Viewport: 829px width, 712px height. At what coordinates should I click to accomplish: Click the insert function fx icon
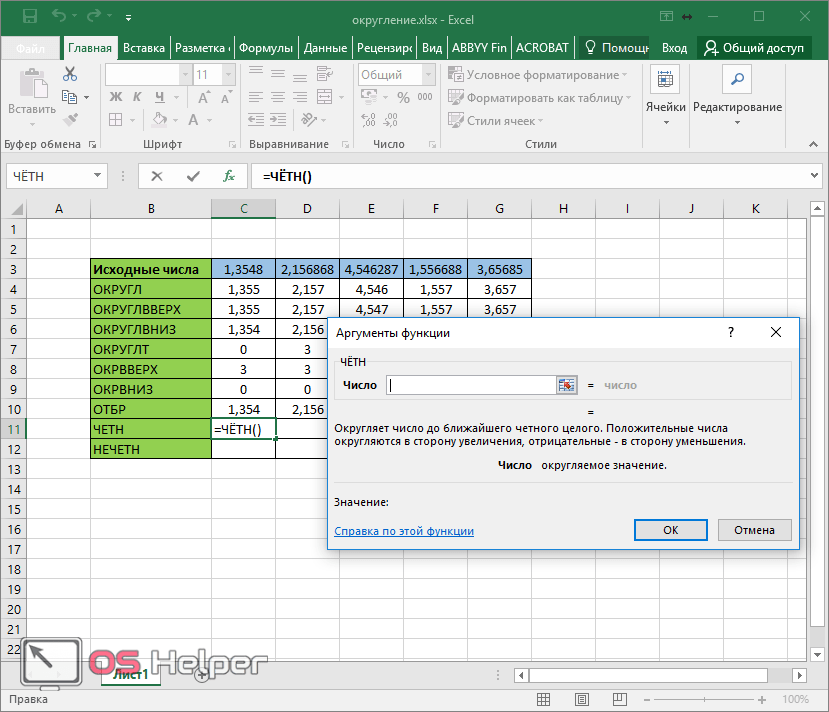point(228,176)
